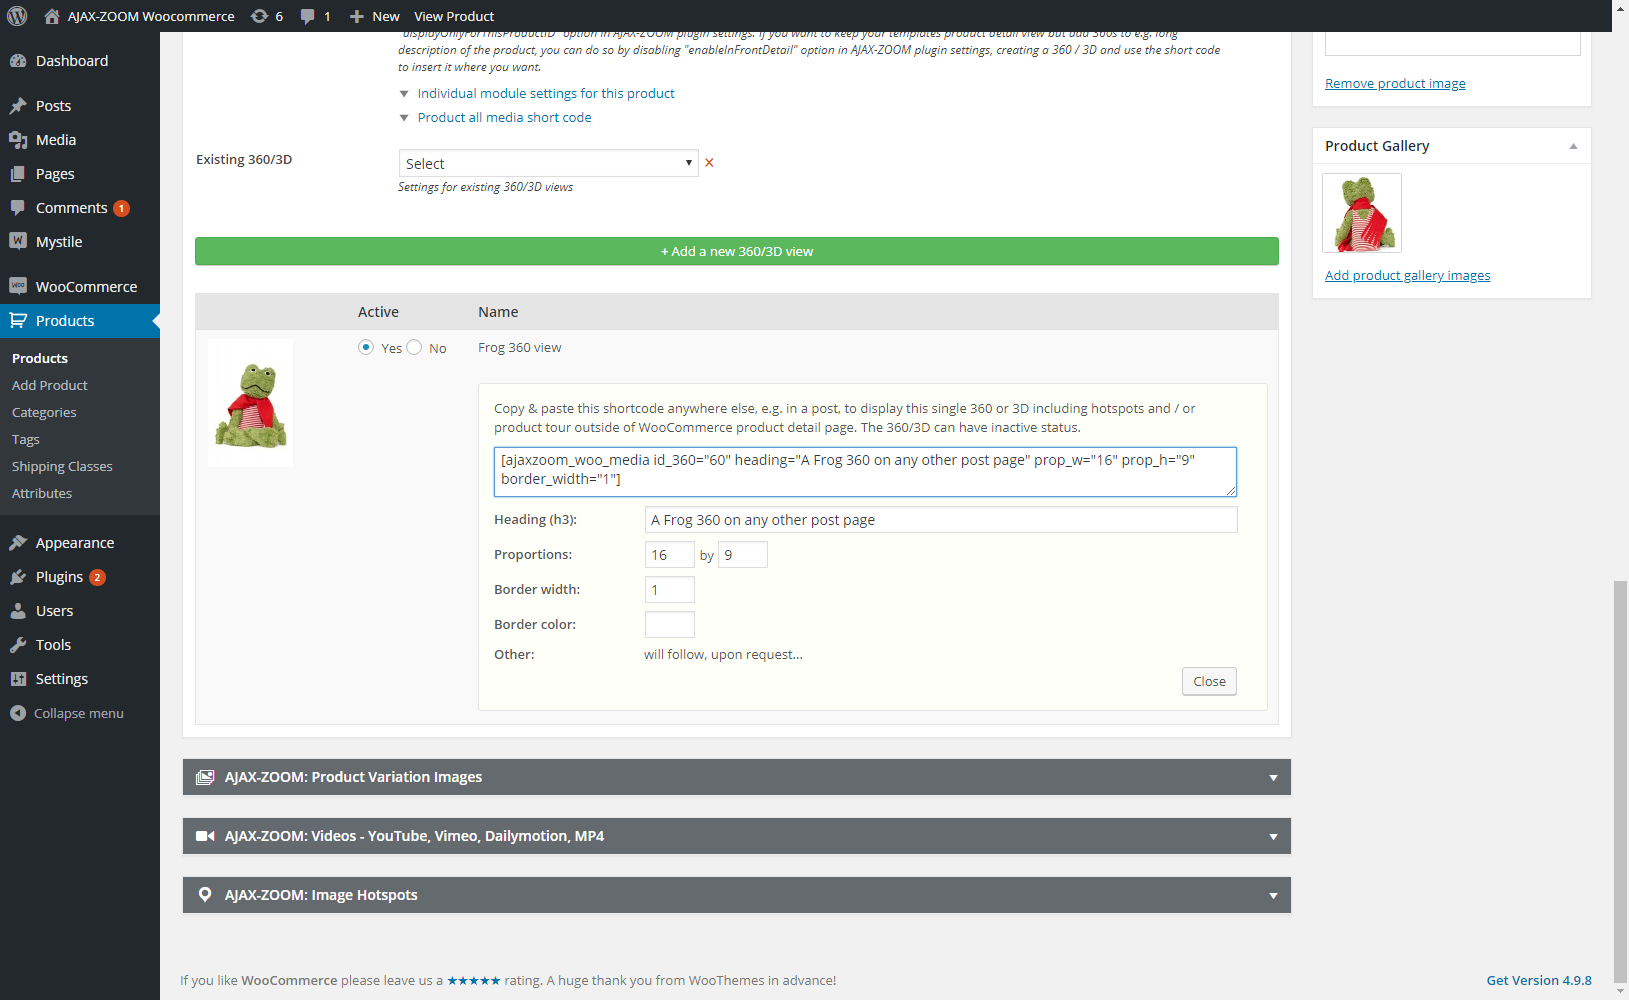Click the Media icon in sidebar
This screenshot has width=1629, height=1000.
point(18,140)
